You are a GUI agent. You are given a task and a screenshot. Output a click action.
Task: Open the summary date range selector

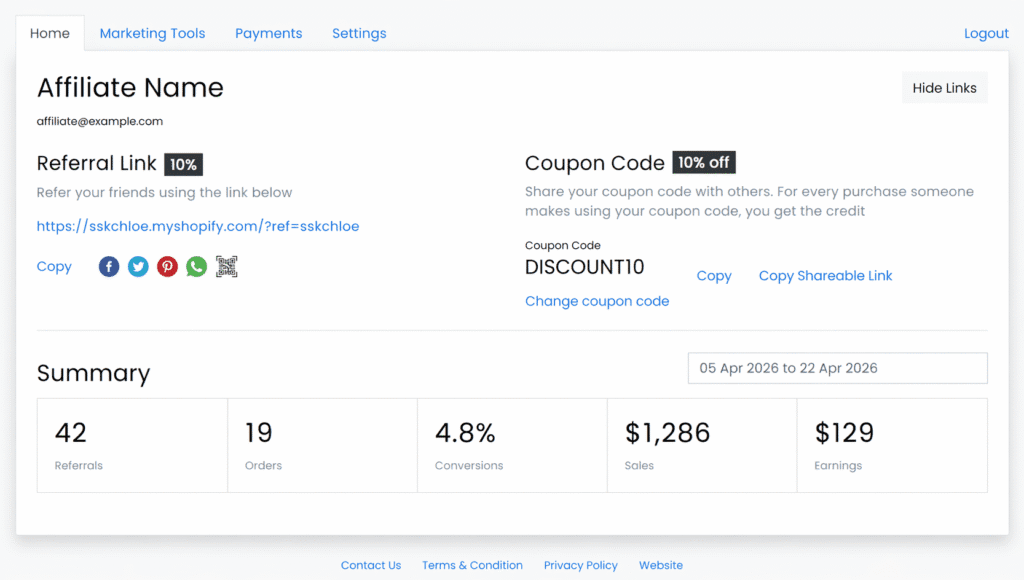(837, 368)
